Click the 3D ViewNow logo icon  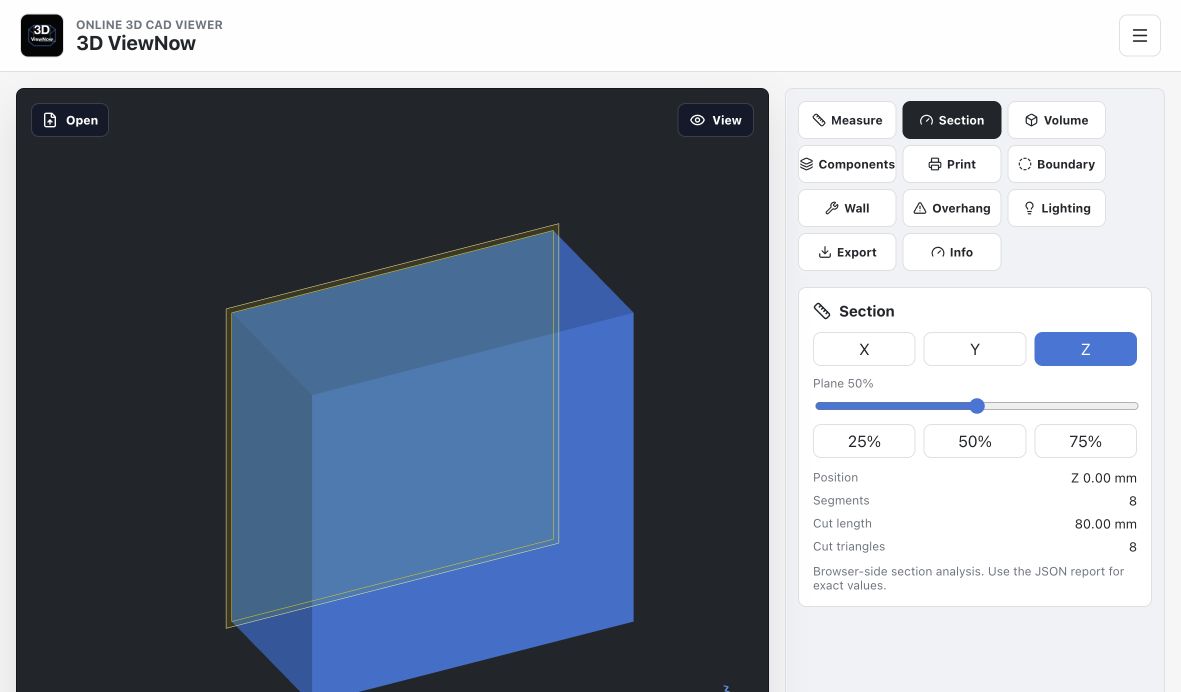click(x=41, y=35)
